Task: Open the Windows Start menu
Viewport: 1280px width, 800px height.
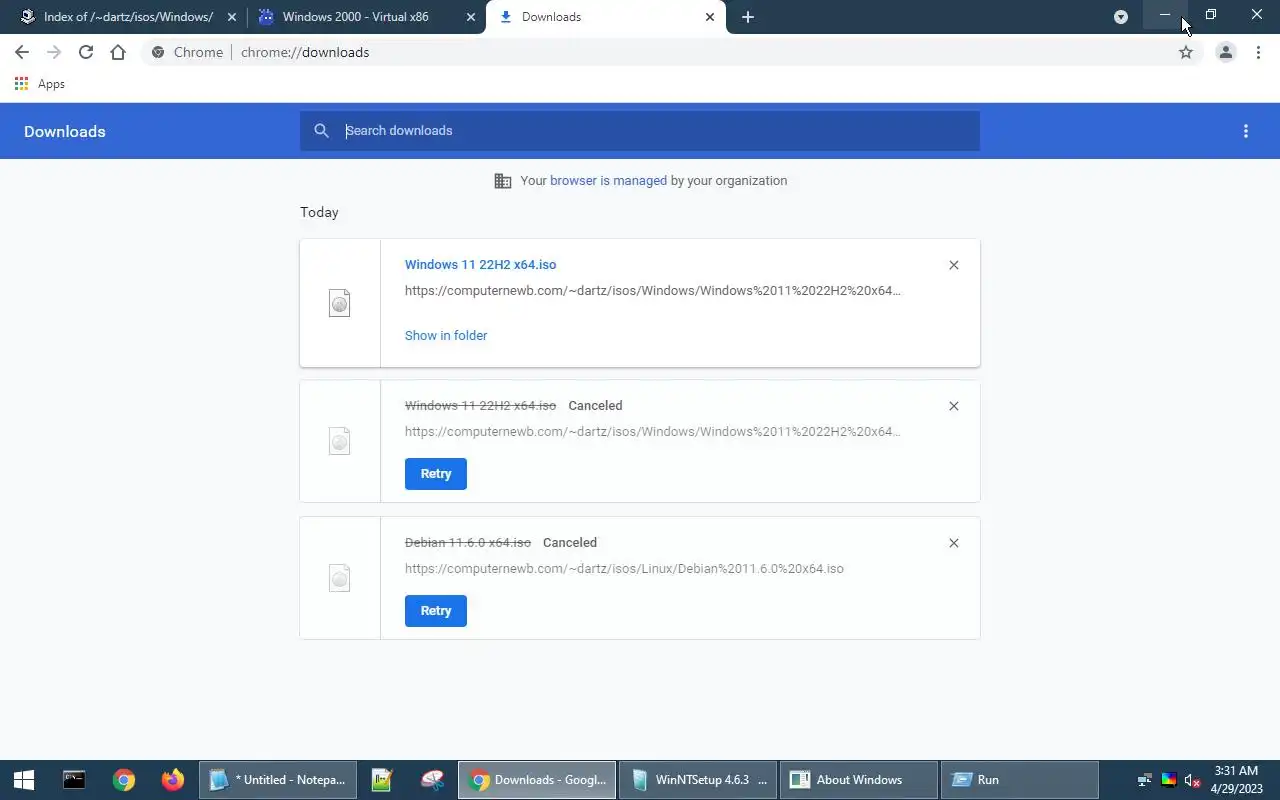Action: point(24,780)
